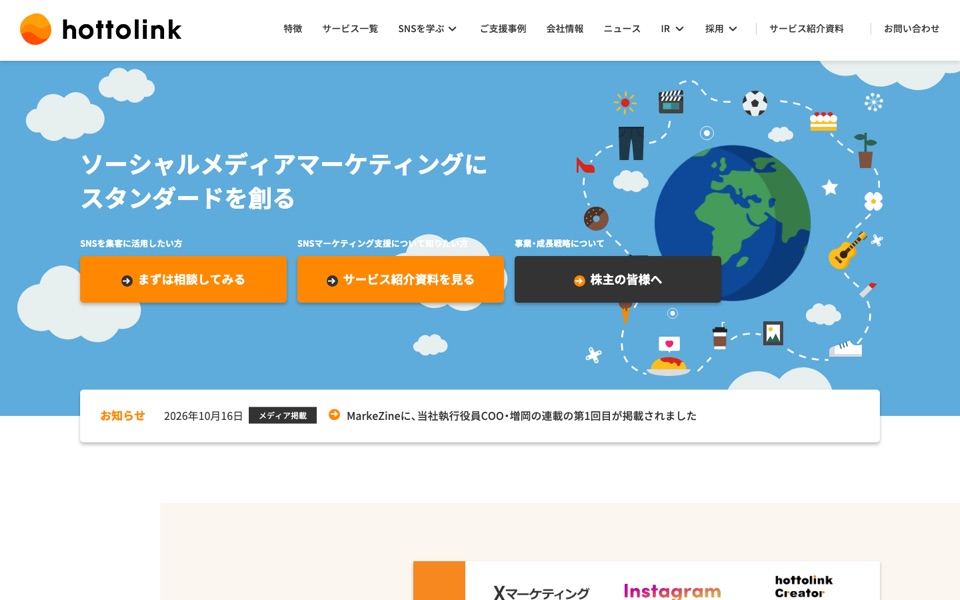Expand the SNSを学ぶ dropdown chevron

452,29
